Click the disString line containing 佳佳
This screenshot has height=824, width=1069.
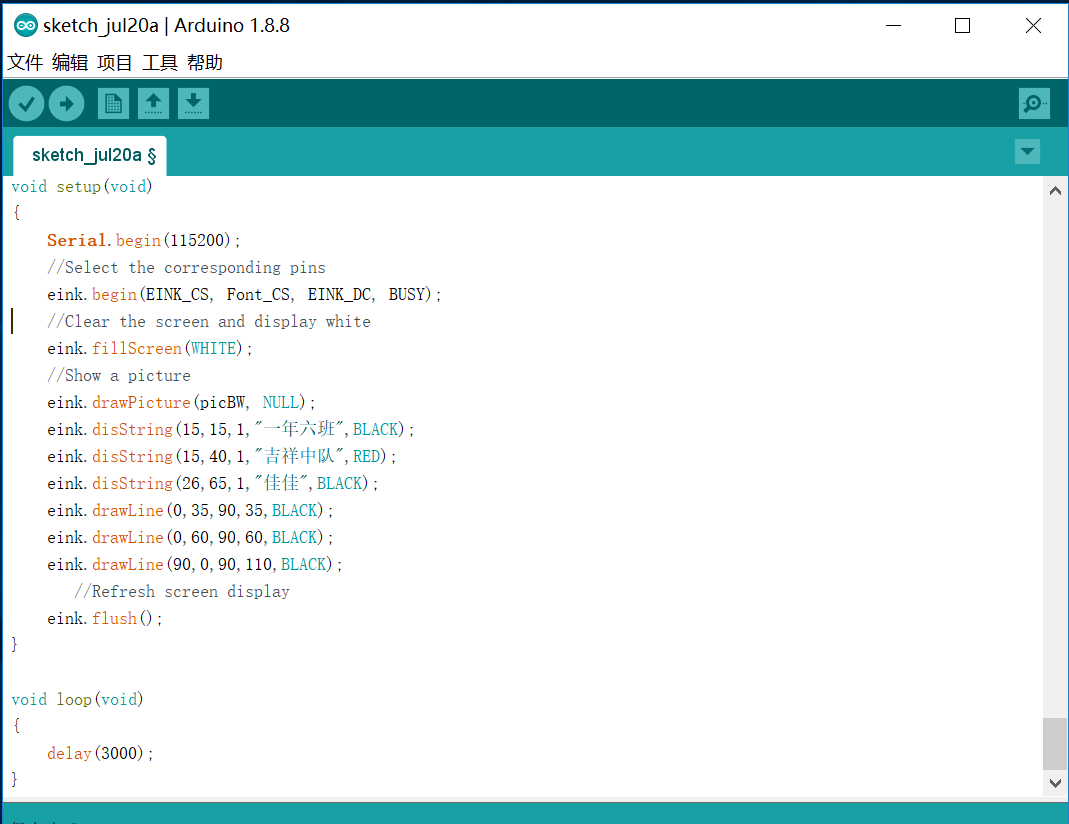click(x=213, y=483)
